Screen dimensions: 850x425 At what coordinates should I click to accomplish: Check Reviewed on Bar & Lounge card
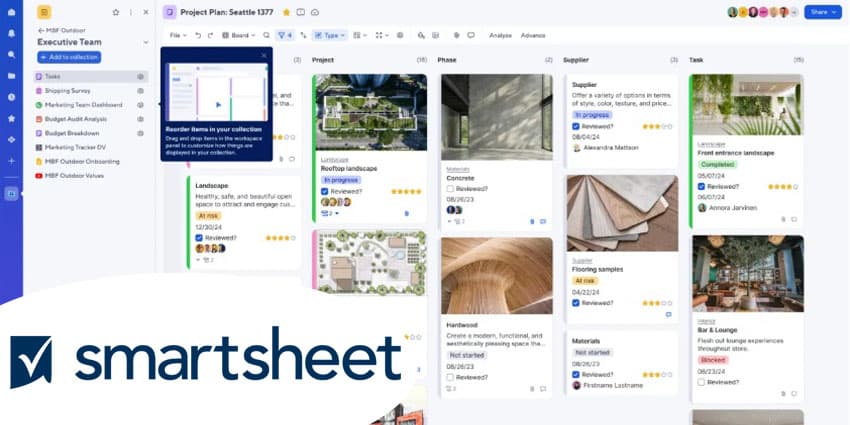tap(701, 382)
